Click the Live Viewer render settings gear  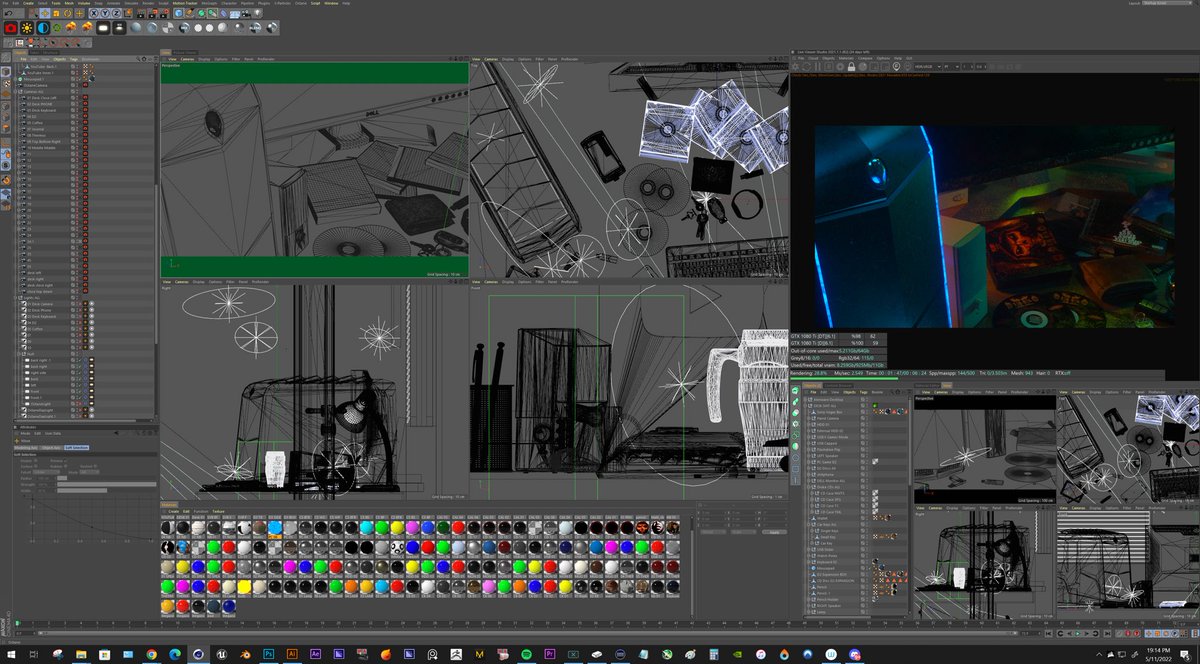click(840, 66)
